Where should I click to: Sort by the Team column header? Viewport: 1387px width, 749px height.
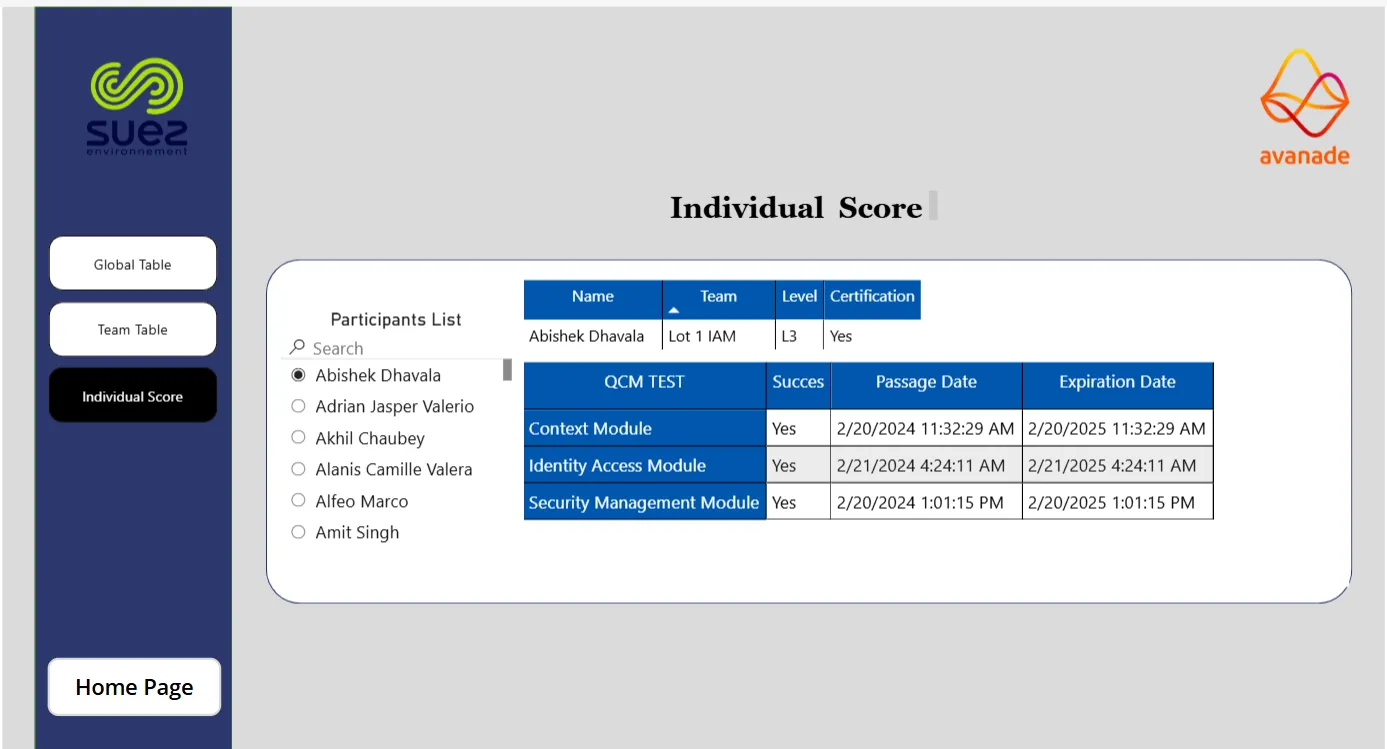(x=719, y=299)
